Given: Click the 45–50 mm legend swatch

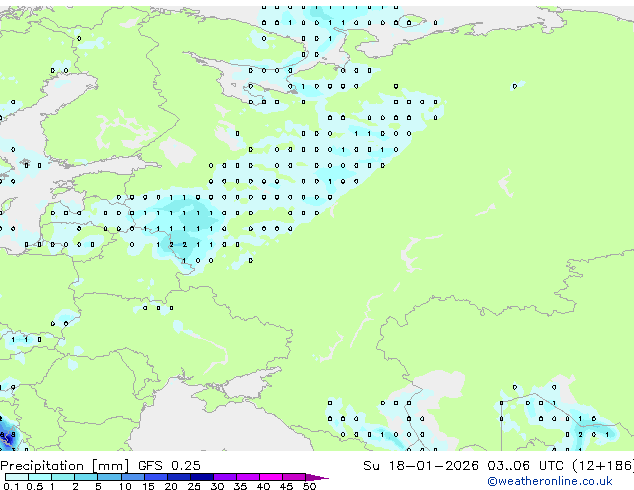Looking at the screenshot, I should (x=294, y=477).
